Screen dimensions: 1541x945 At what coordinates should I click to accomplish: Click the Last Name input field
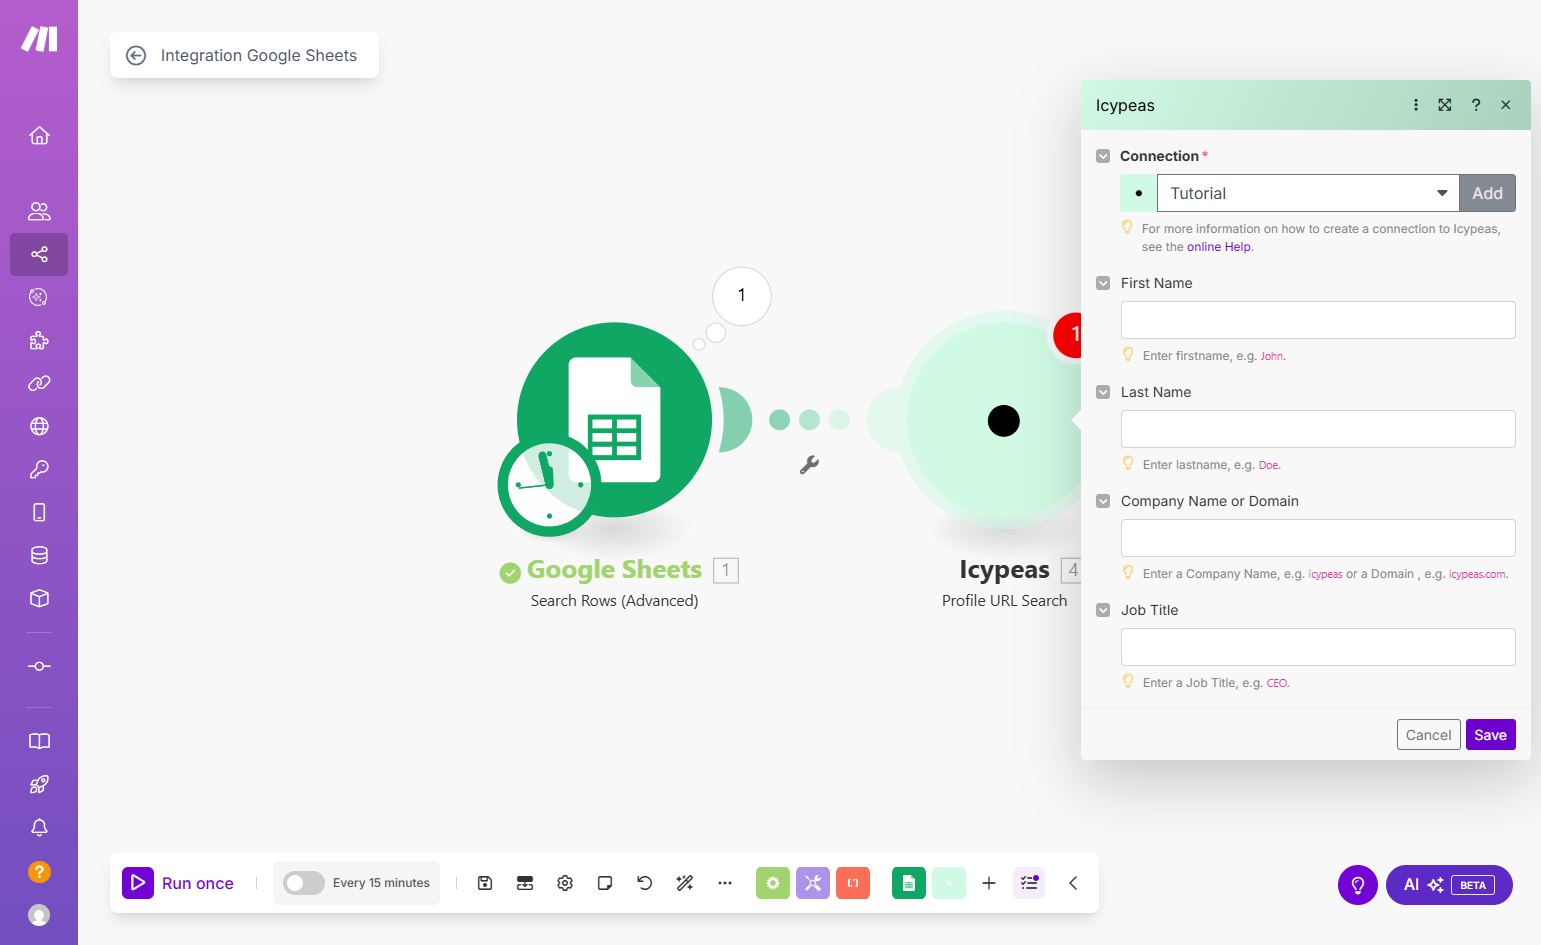point(1318,429)
